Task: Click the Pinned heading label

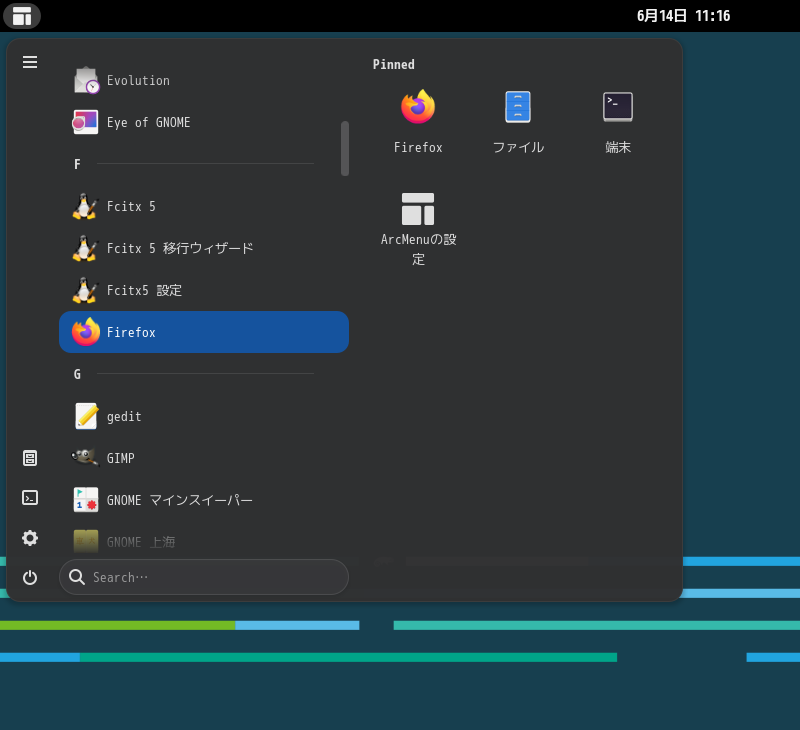Action: click(393, 64)
